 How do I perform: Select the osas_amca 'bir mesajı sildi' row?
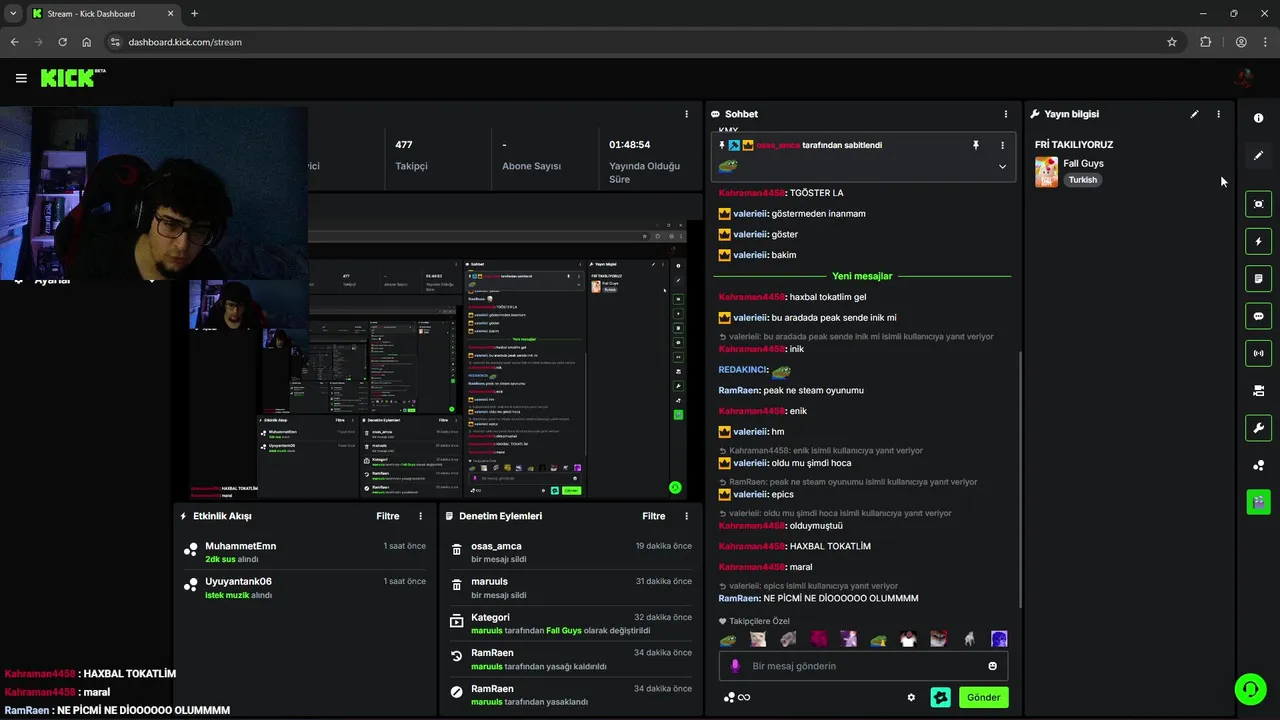click(x=570, y=552)
